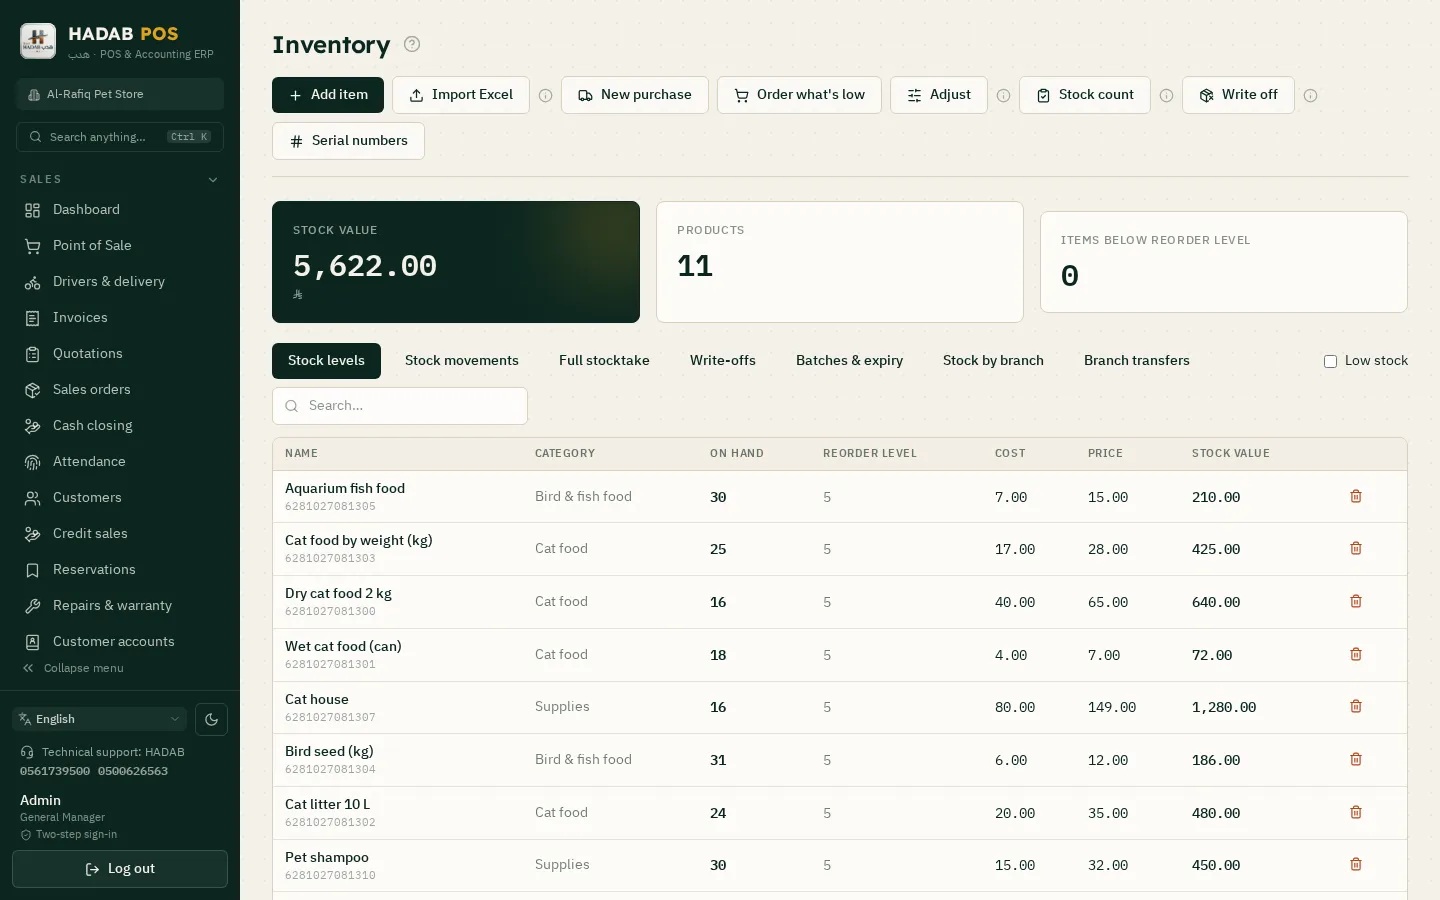
Task: Toggle dark mode with the moon icon
Action: [x=211, y=719]
